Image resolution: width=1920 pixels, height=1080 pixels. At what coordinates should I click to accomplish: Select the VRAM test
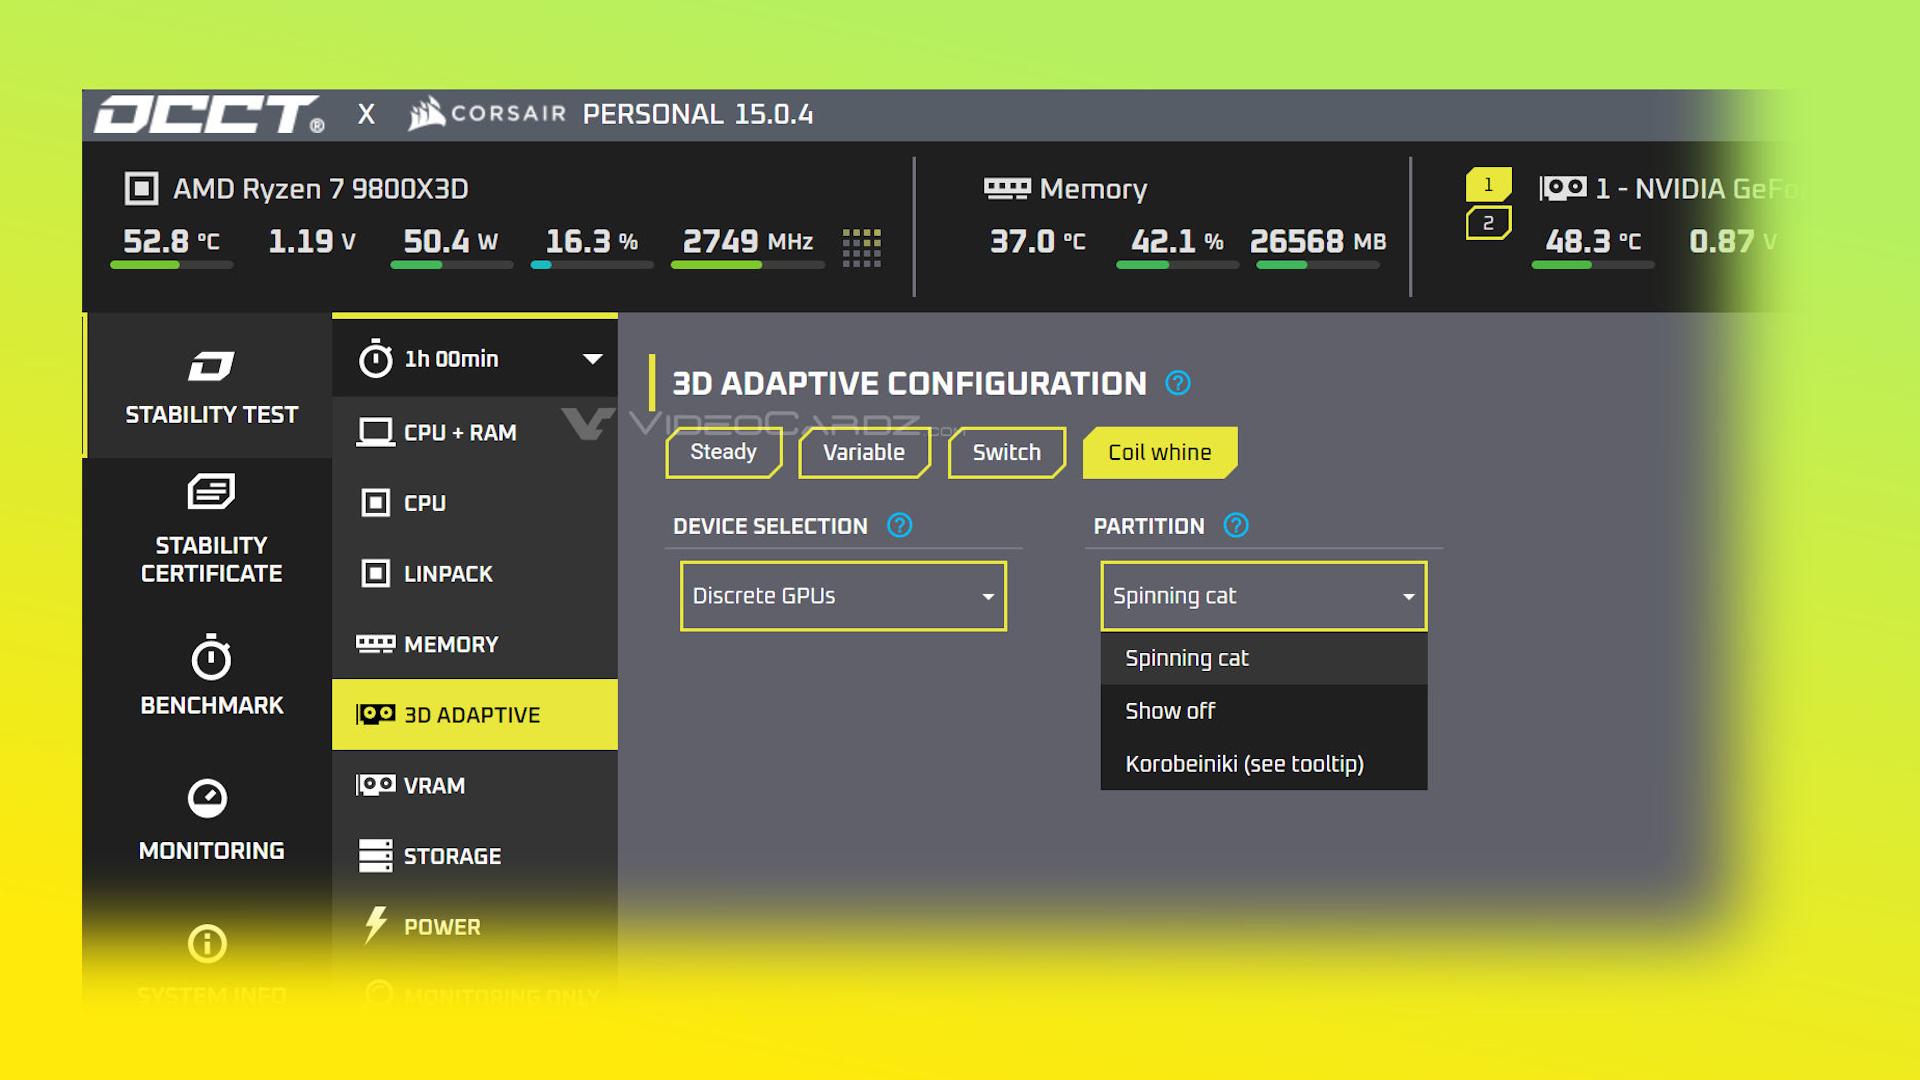(434, 786)
